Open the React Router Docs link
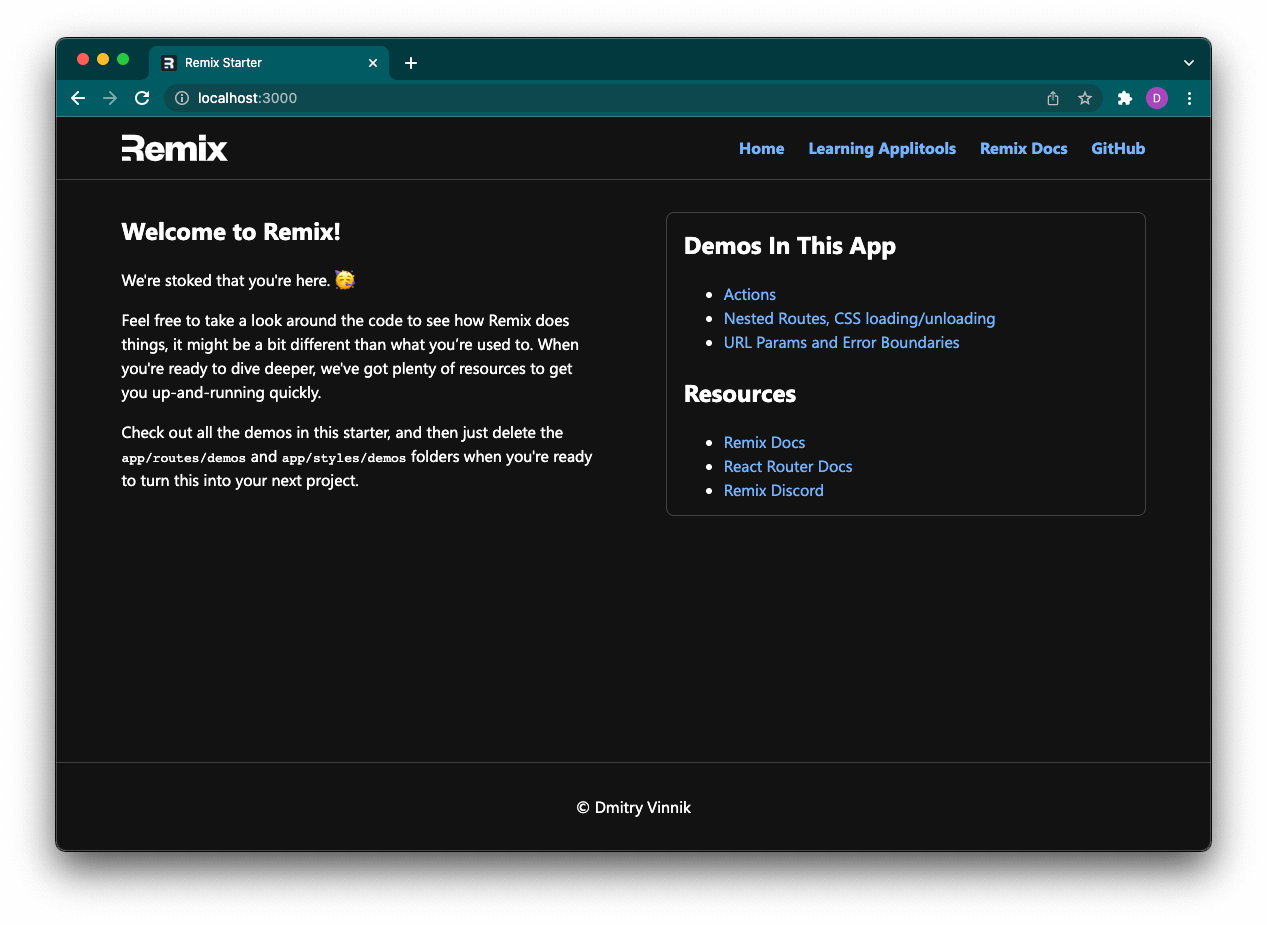This screenshot has width=1267, height=925. click(x=788, y=466)
